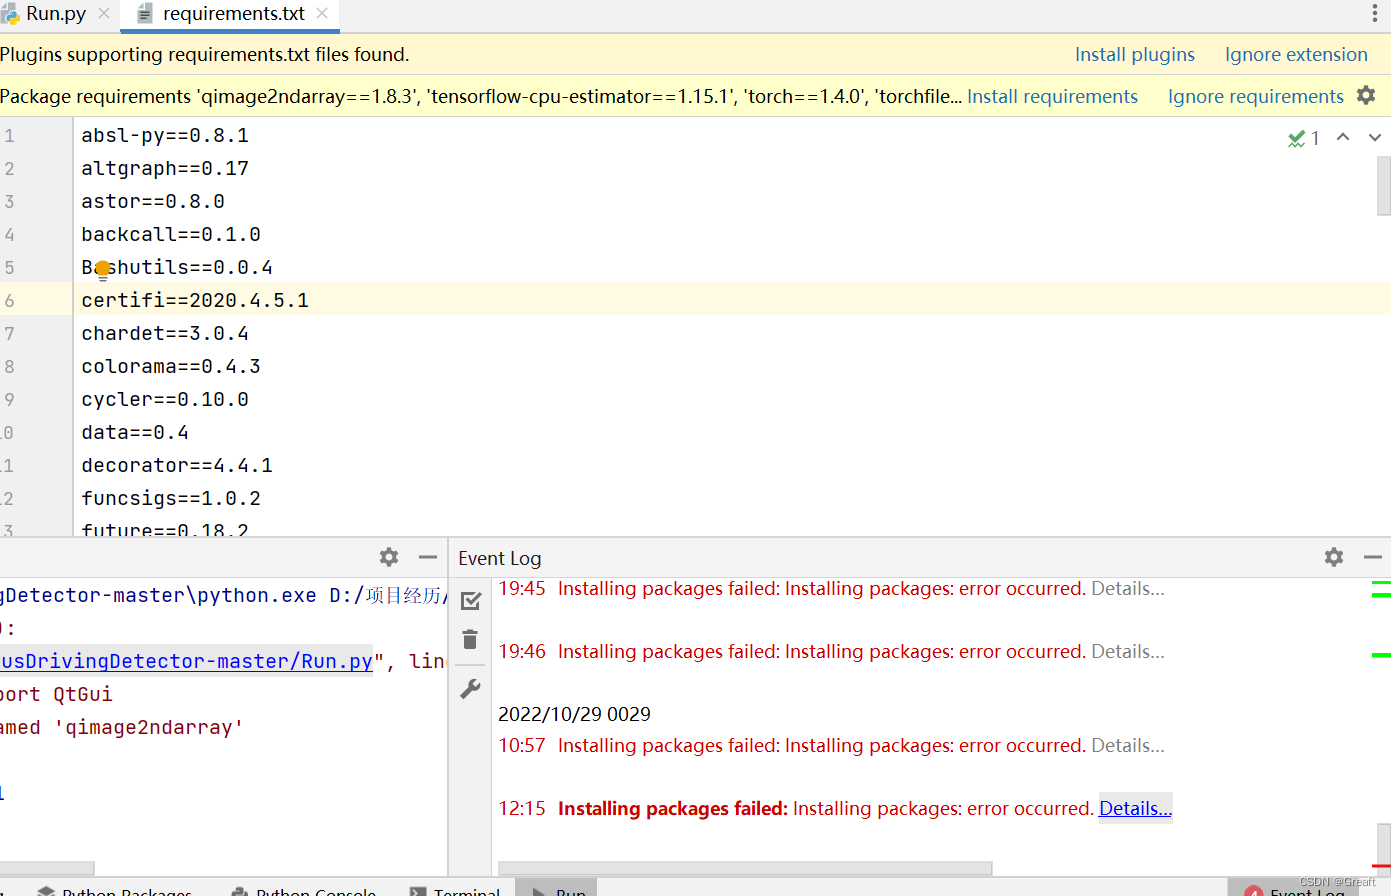Select the requirements.txt editor tab
1391x896 pixels.
pyautogui.click(x=232, y=14)
